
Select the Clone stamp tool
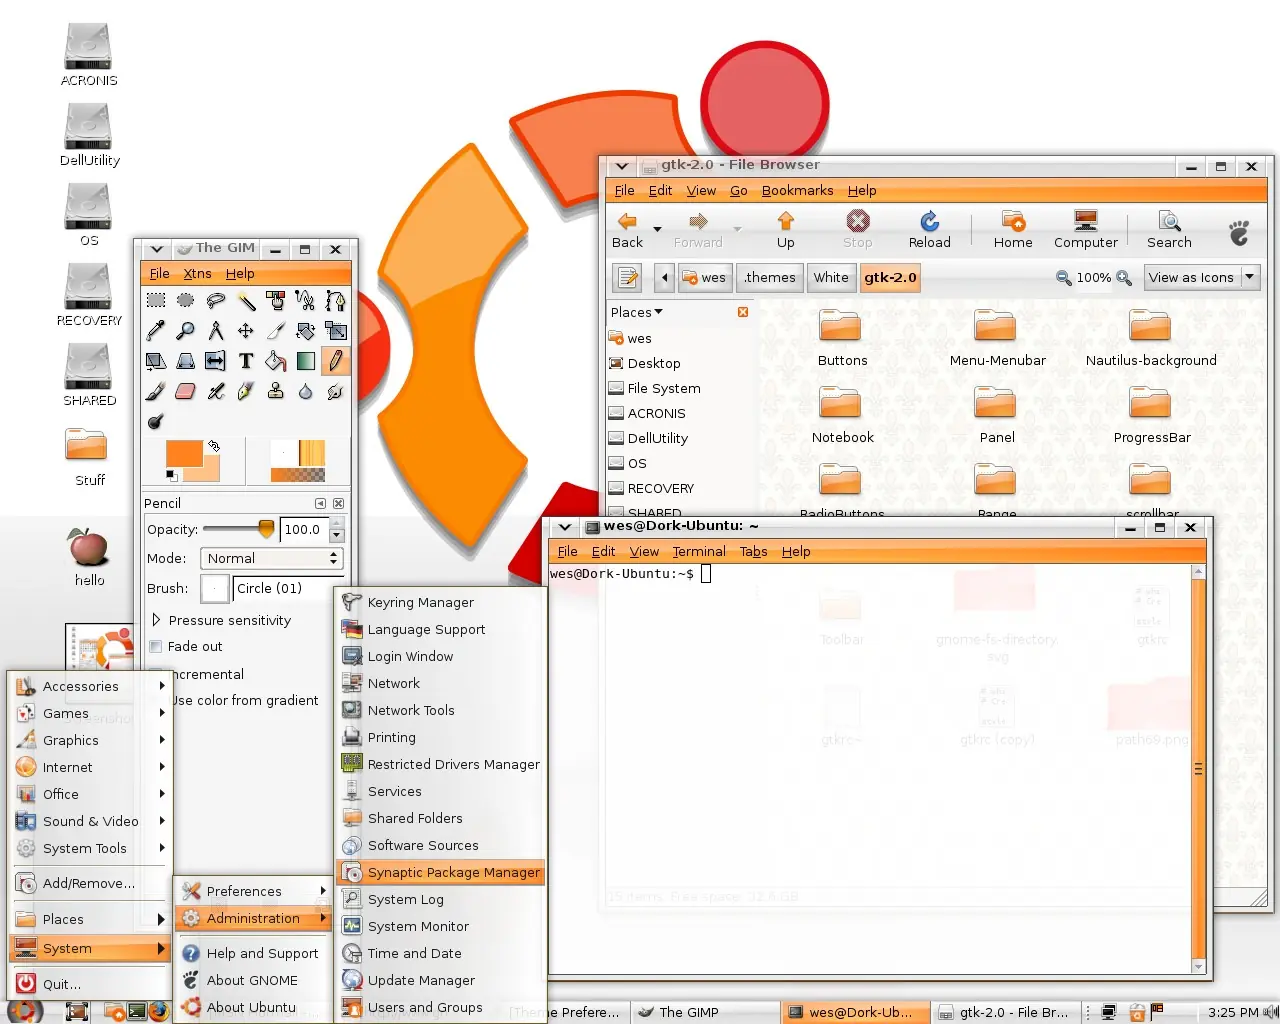coord(276,391)
